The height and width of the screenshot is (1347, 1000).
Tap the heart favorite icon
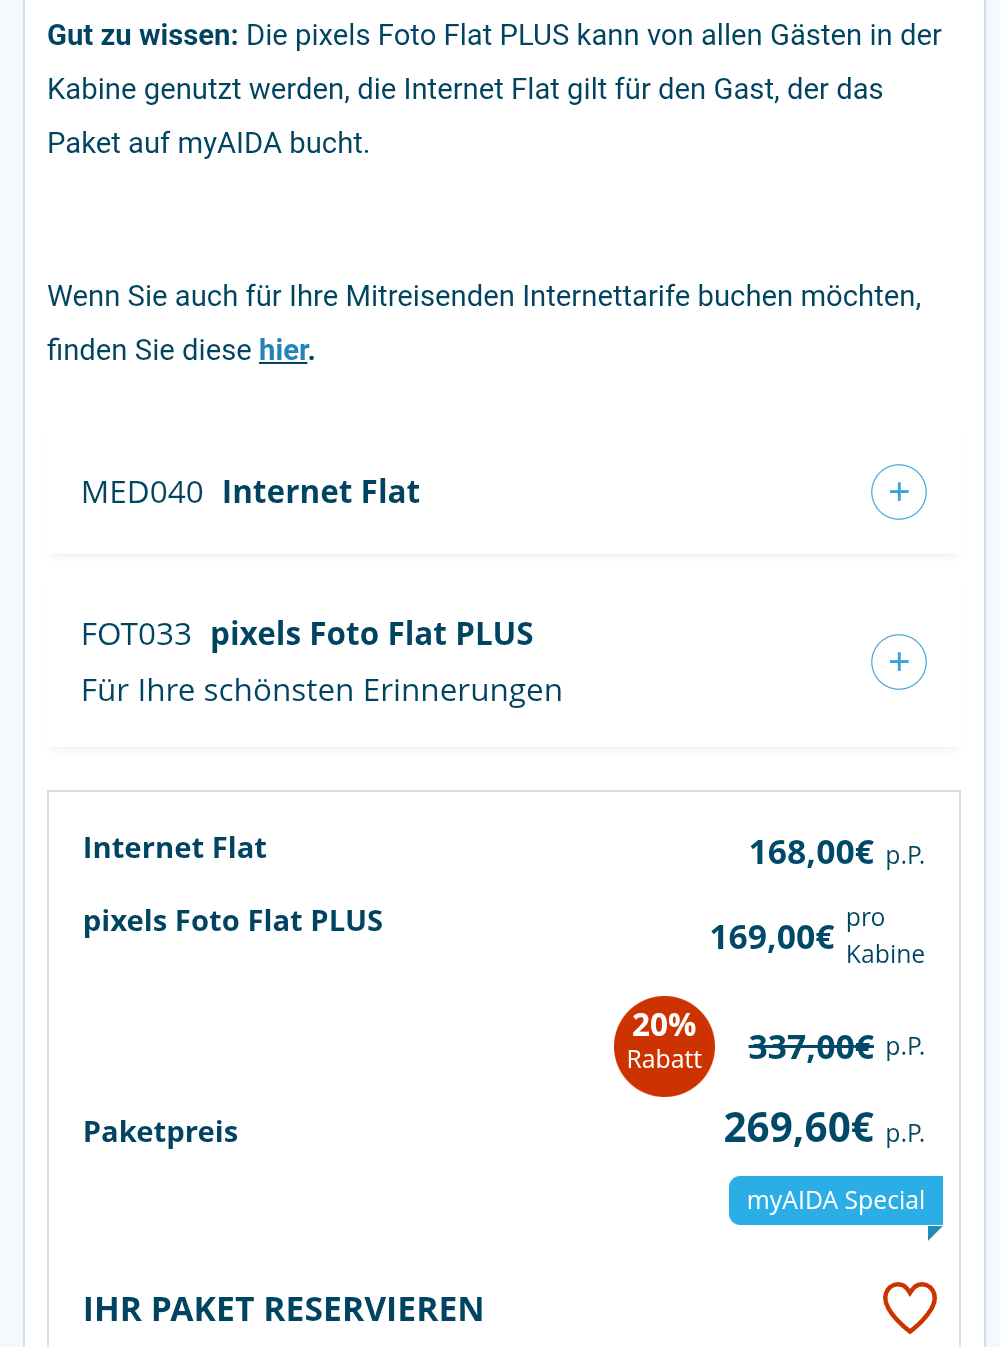909,1307
